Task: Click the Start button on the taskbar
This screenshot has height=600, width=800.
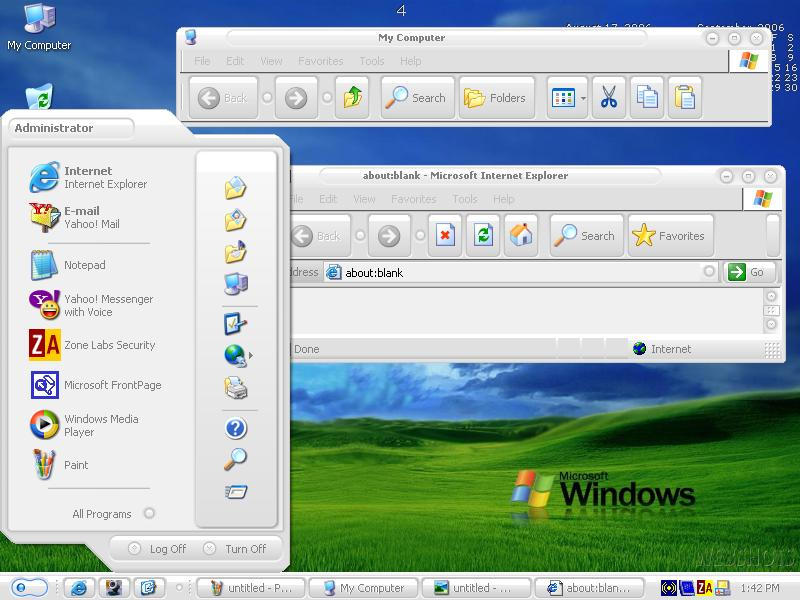Action: tap(29, 588)
